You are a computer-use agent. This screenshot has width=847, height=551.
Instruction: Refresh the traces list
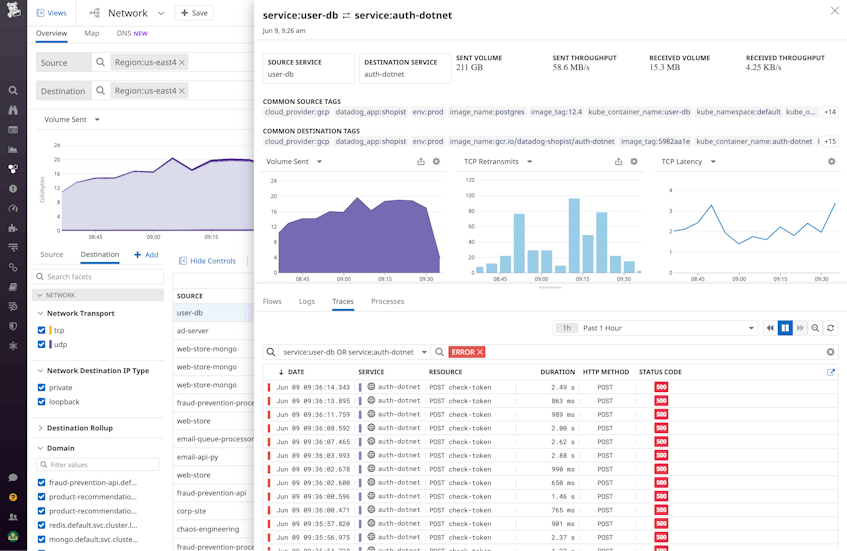(x=831, y=328)
